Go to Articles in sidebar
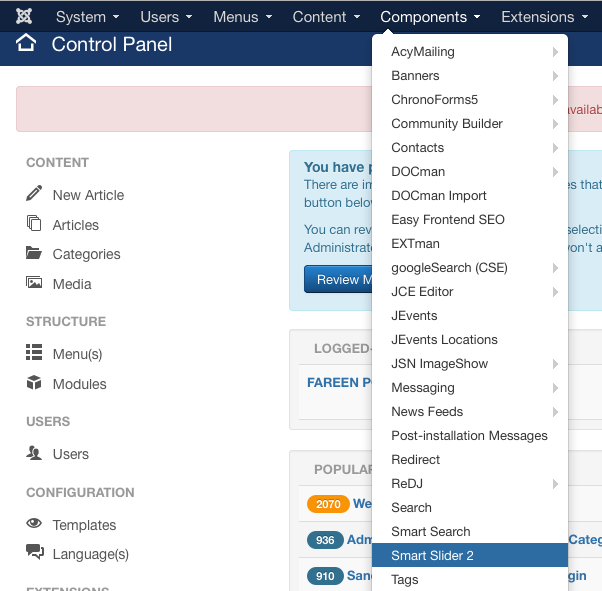602x591 pixels. [x=76, y=225]
